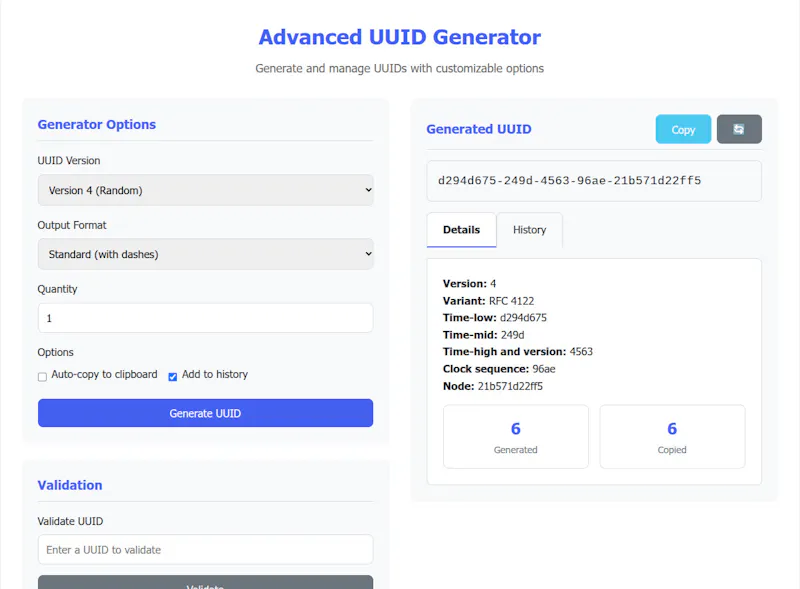The image size is (800, 589).
Task: Open the UUID Version dropdown
Action: coord(206,190)
